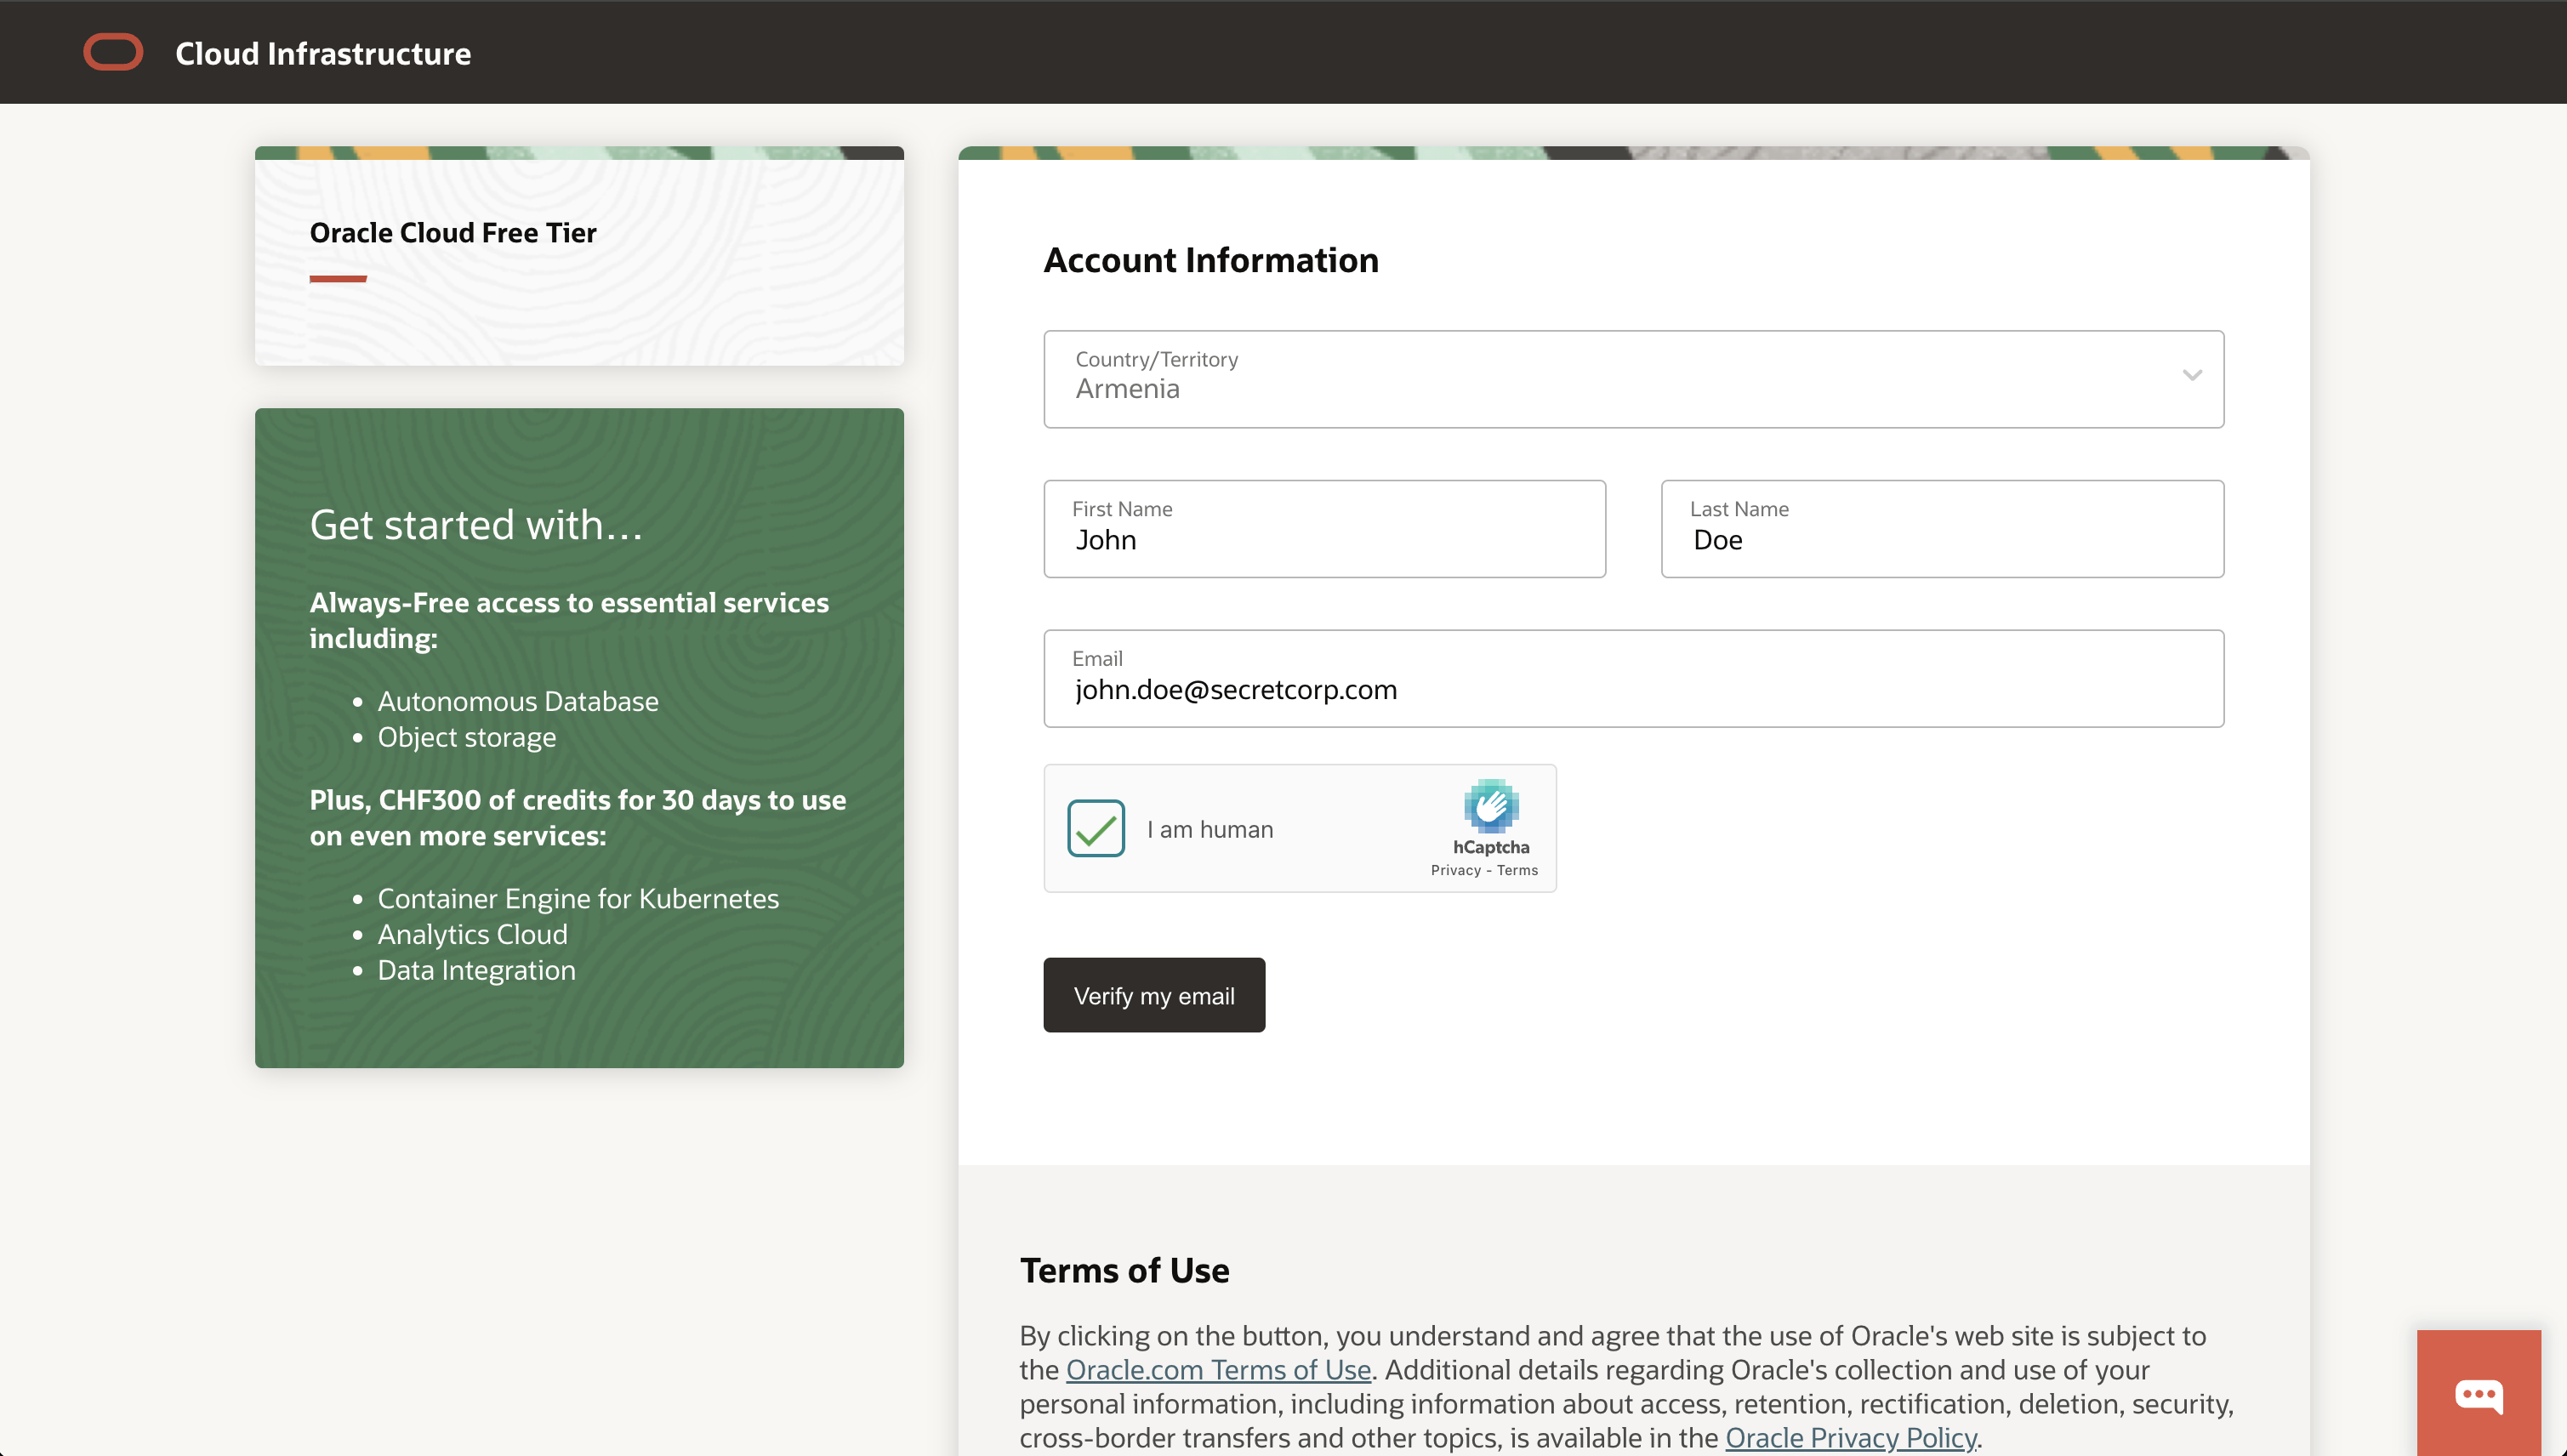Click the Get started with… heading

pos(476,524)
